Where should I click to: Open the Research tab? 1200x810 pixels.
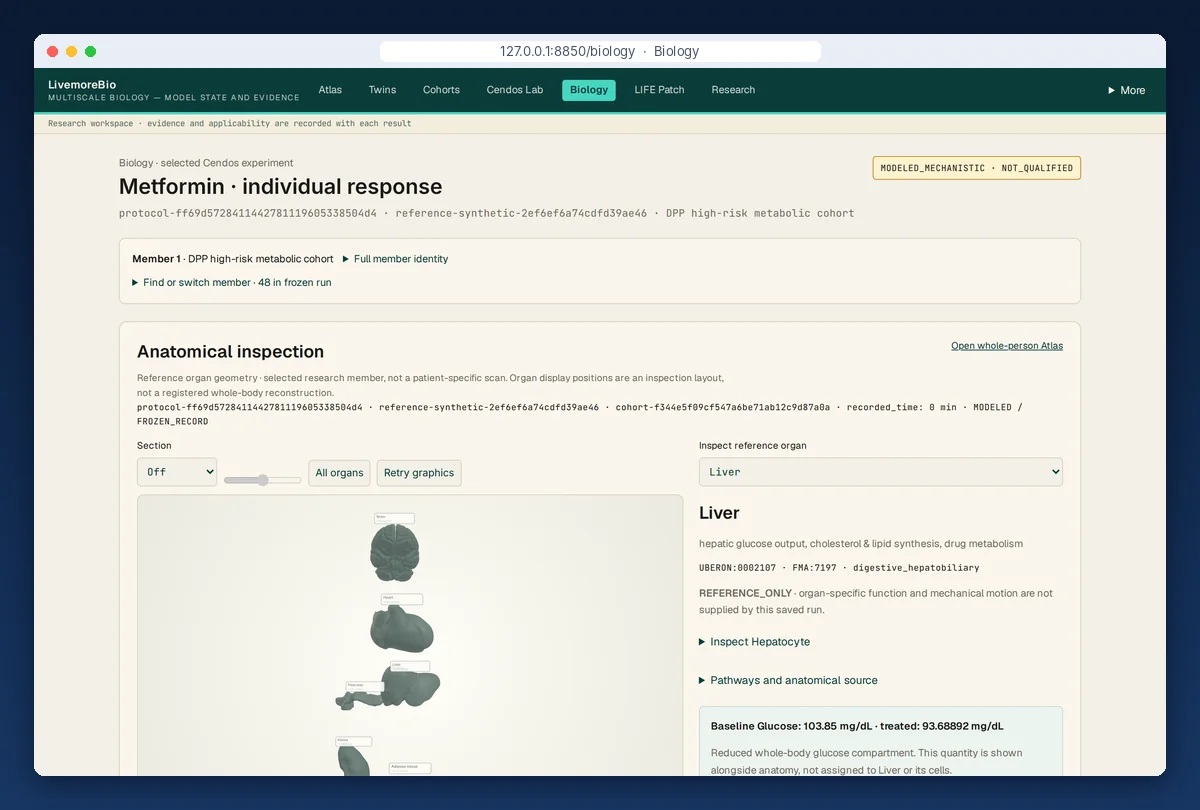(x=733, y=90)
